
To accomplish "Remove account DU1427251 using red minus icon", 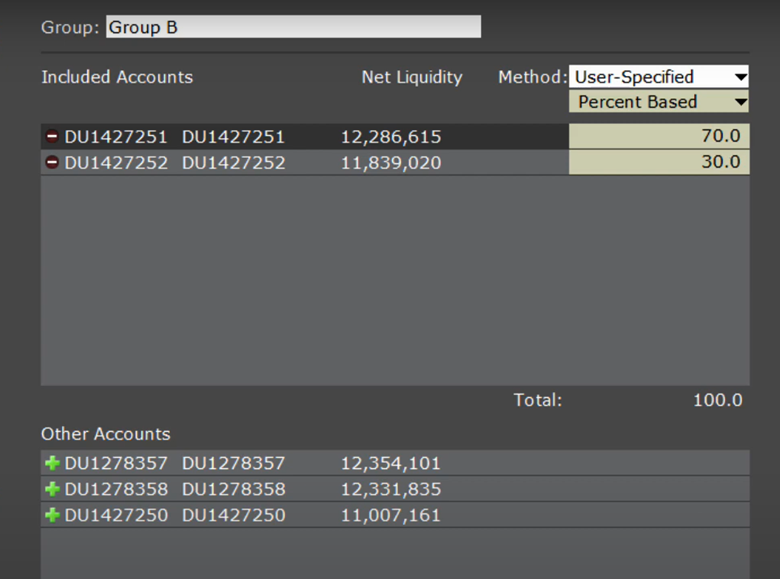I will coord(52,137).
